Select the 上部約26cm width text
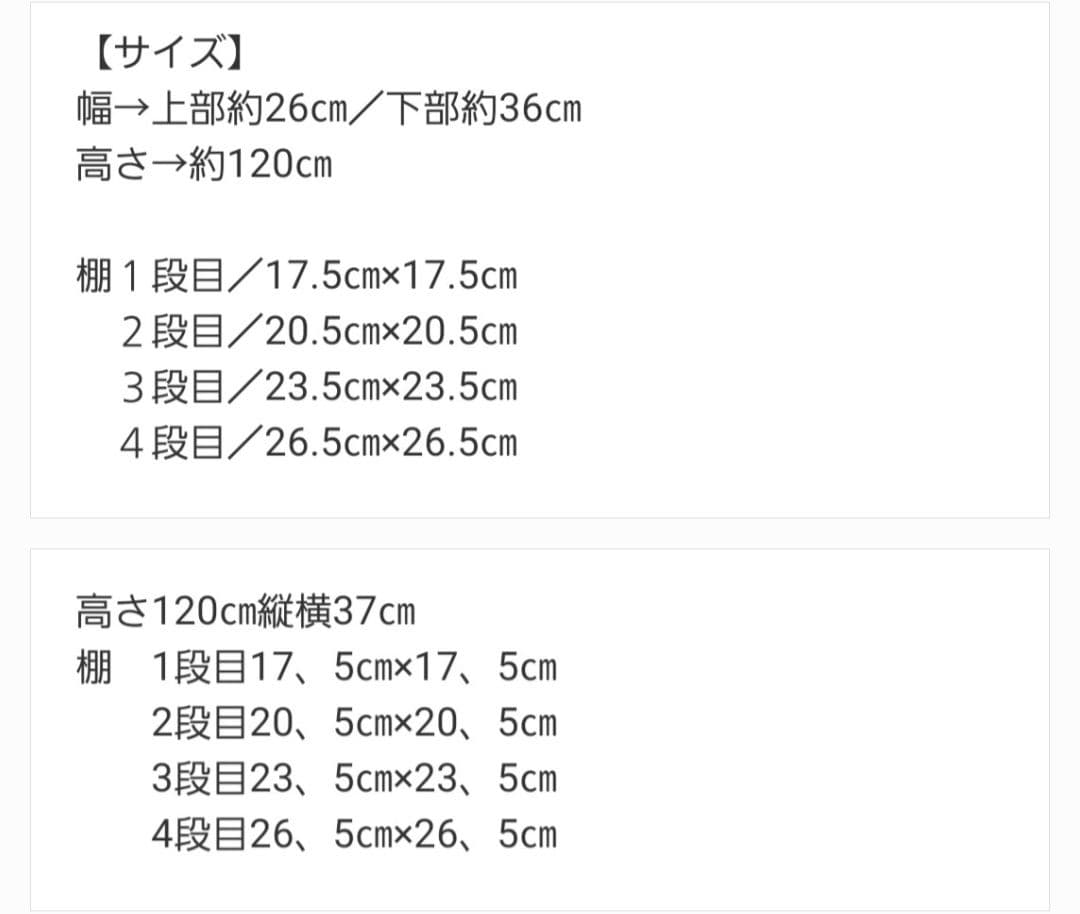 (248, 109)
